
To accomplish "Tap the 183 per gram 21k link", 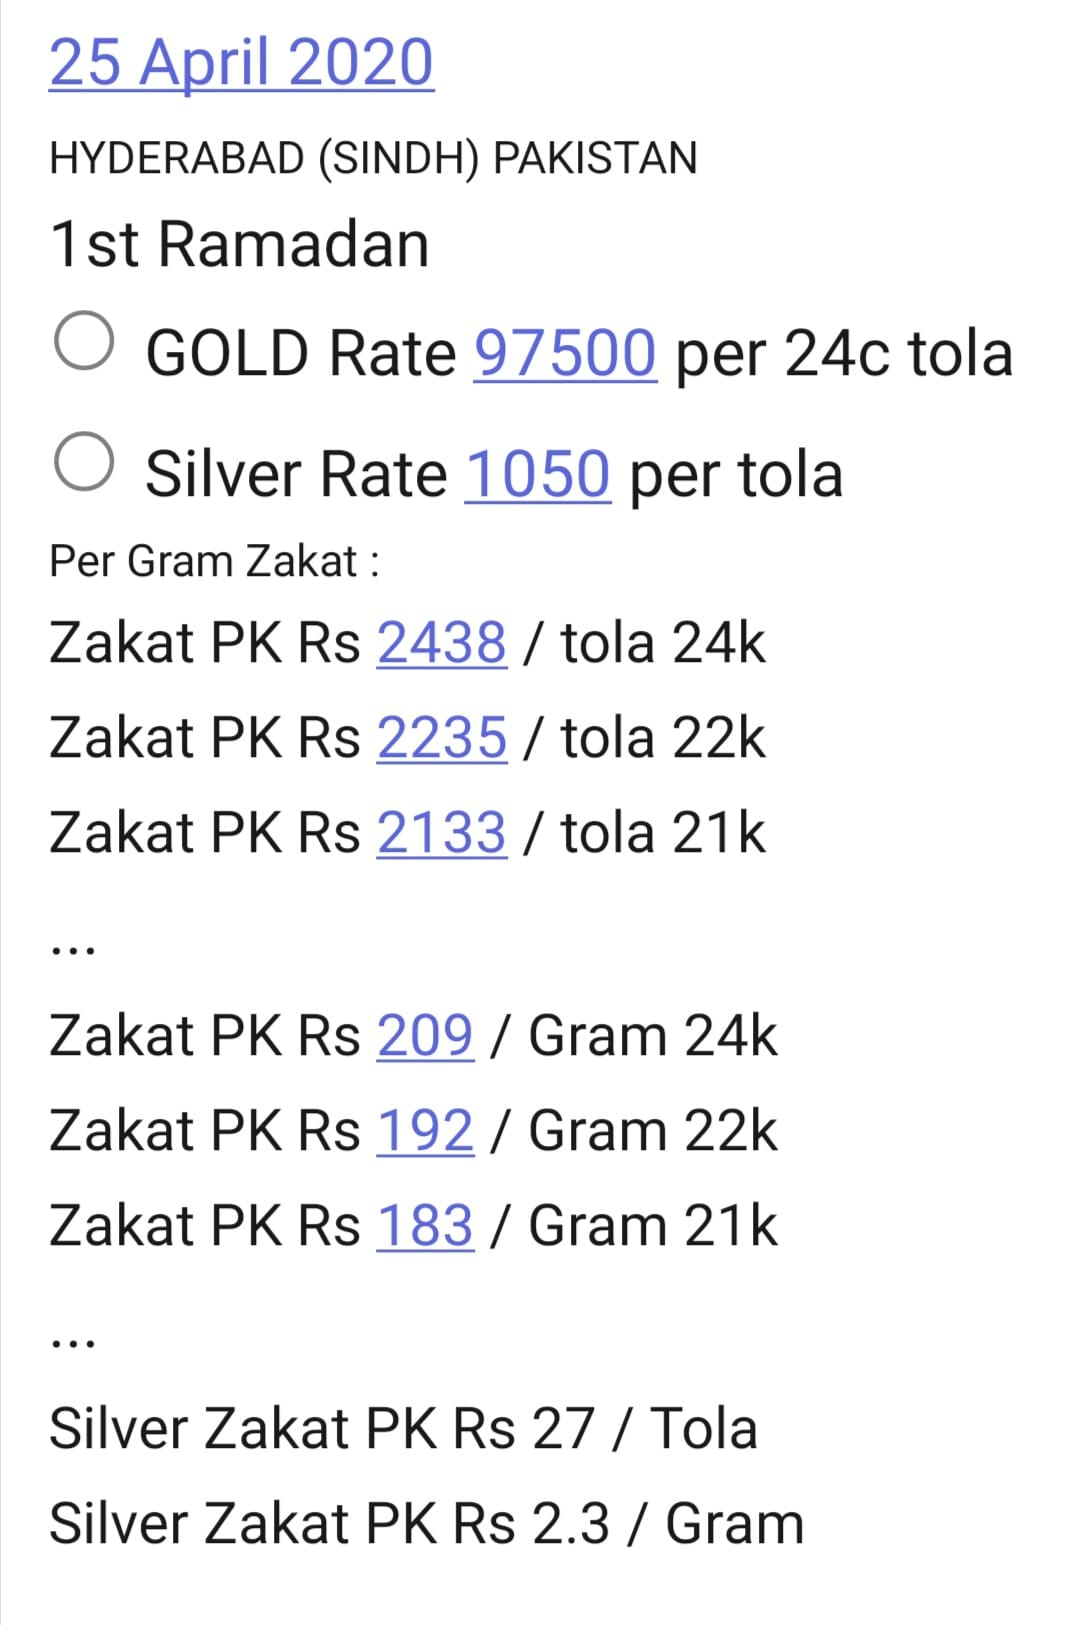I will coord(425,1226).
